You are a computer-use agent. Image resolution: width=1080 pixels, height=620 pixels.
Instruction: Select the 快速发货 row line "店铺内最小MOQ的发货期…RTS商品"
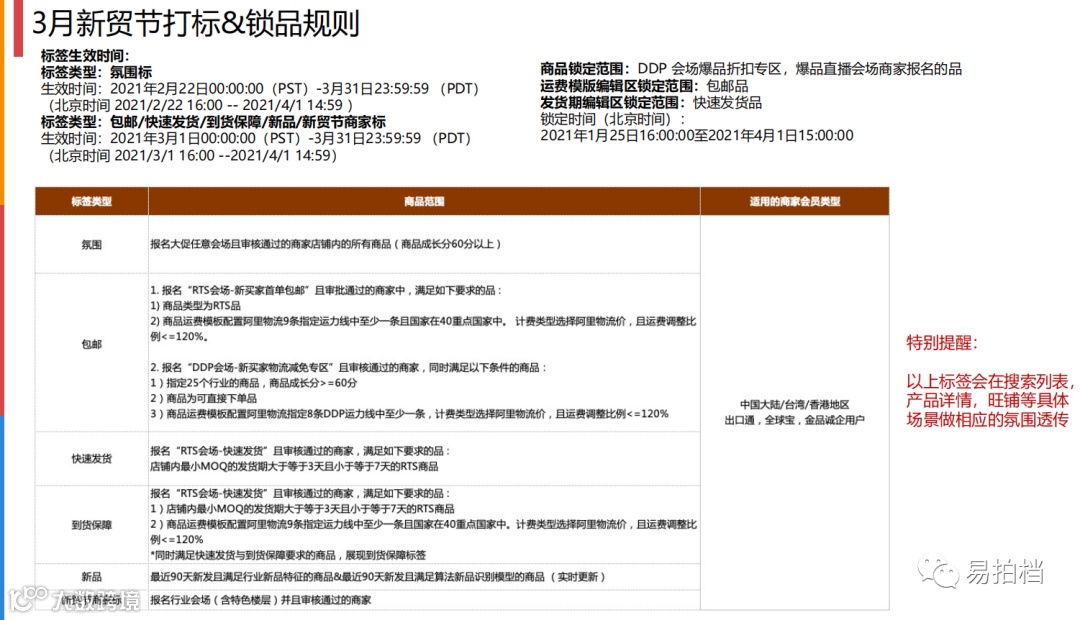294,467
